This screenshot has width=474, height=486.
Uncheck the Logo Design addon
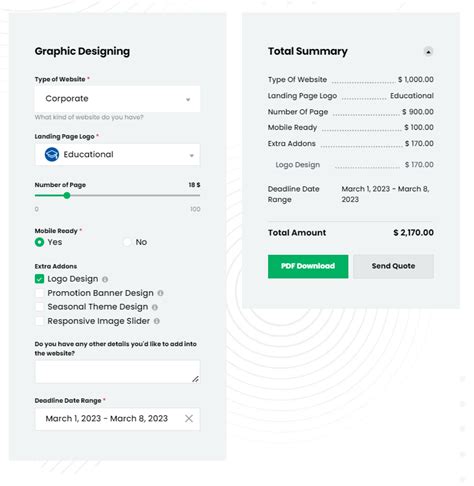pyautogui.click(x=39, y=279)
